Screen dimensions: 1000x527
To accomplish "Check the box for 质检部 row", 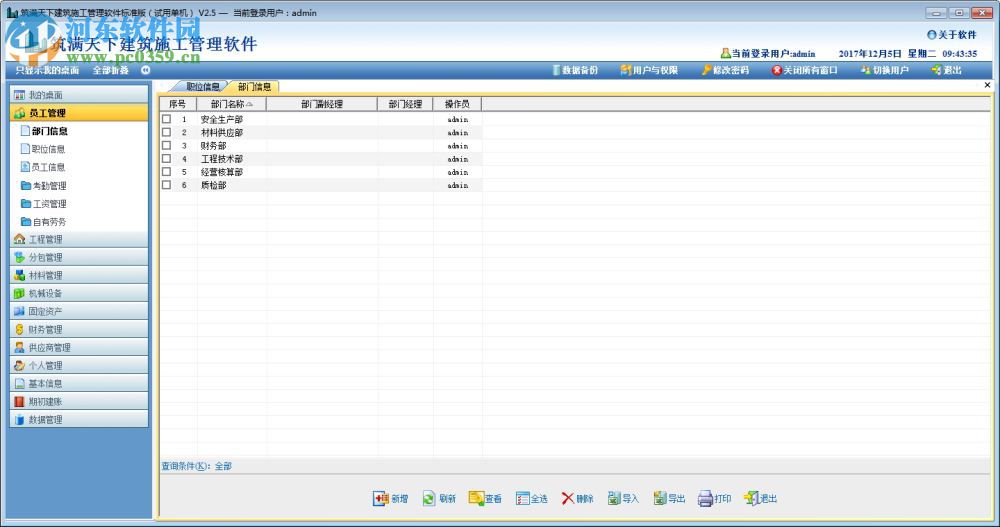I will pos(166,185).
